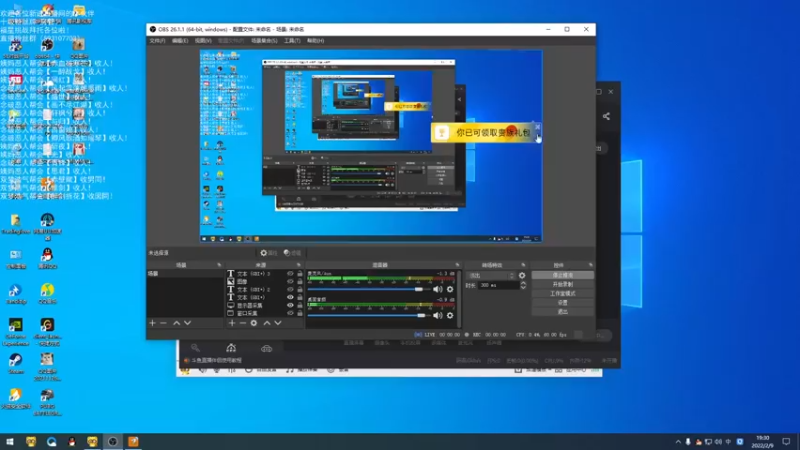The width and height of the screenshot is (800, 450).
Task: Open transition properties gear next to 淡出
Action: pyautogui.click(x=522, y=276)
